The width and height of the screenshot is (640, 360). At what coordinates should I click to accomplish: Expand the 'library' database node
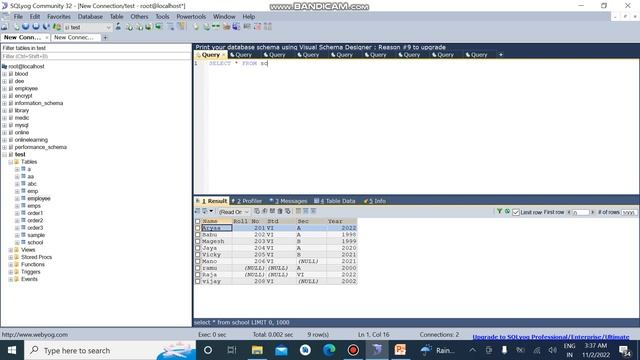coord(4,111)
